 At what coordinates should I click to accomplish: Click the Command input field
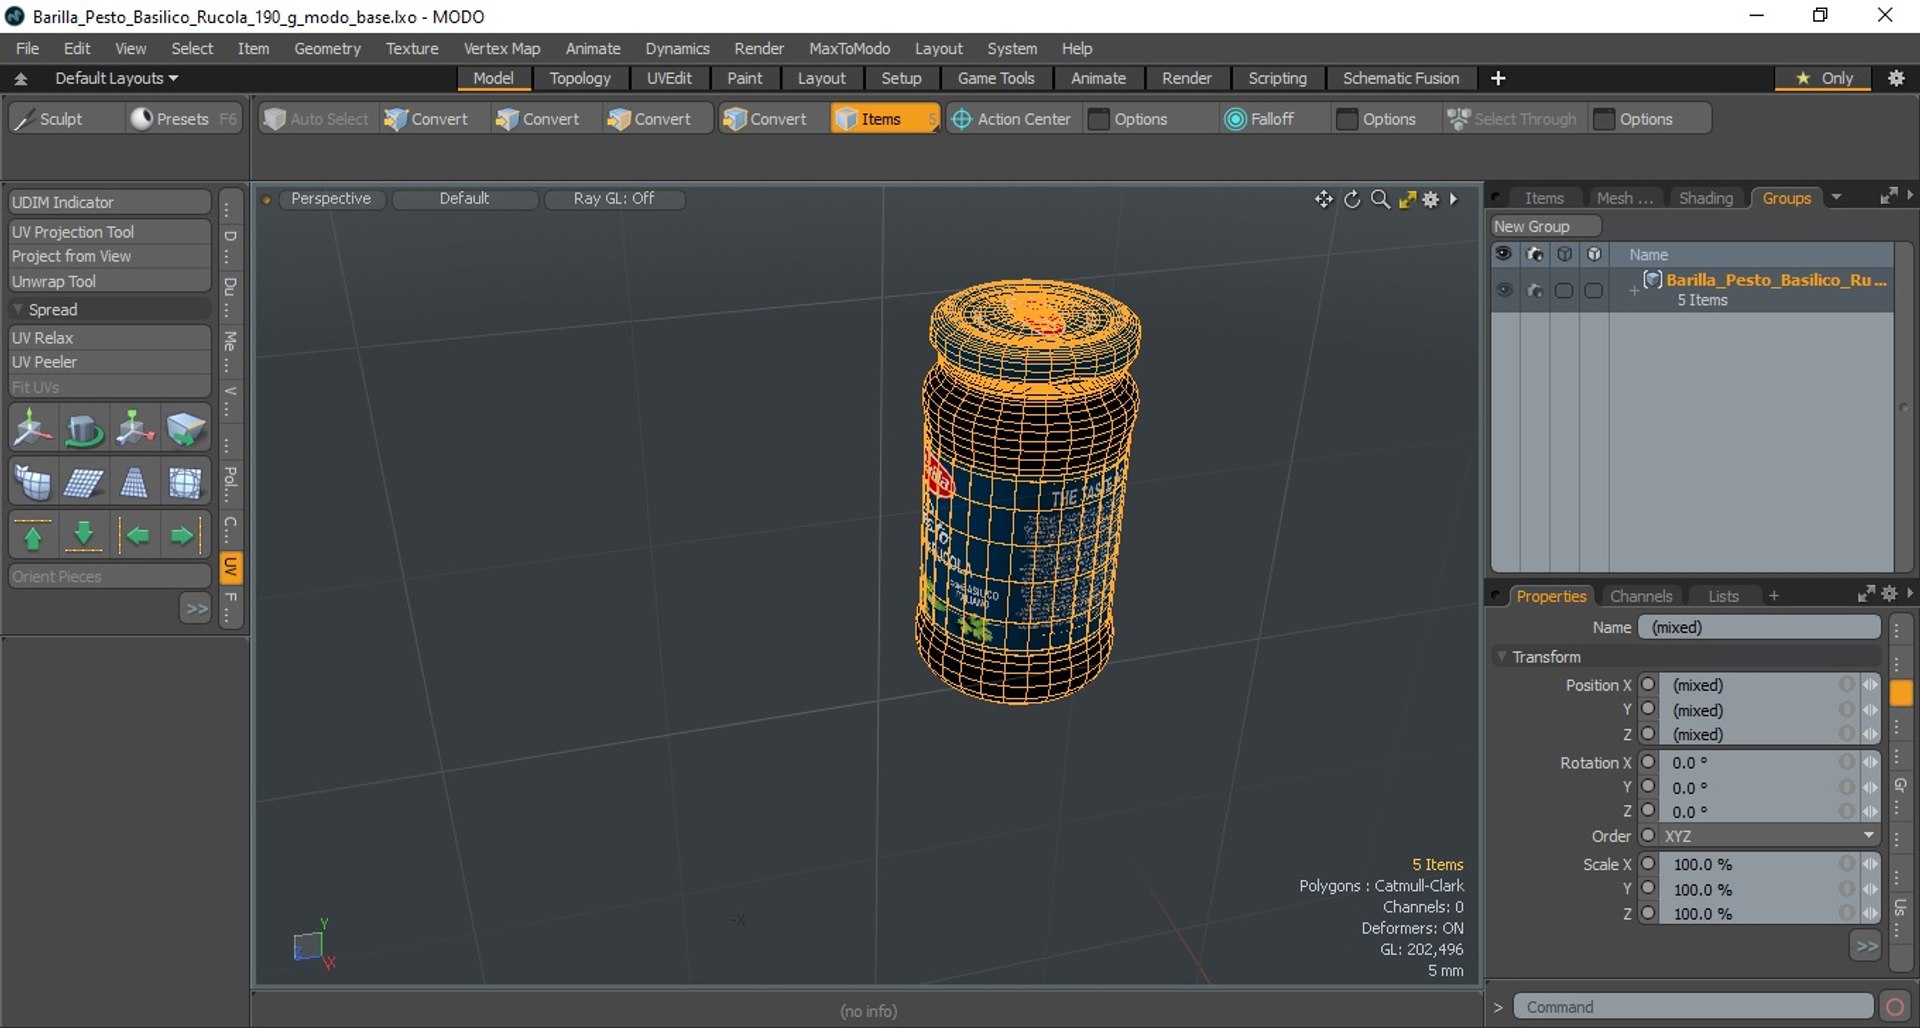coord(1693,1007)
